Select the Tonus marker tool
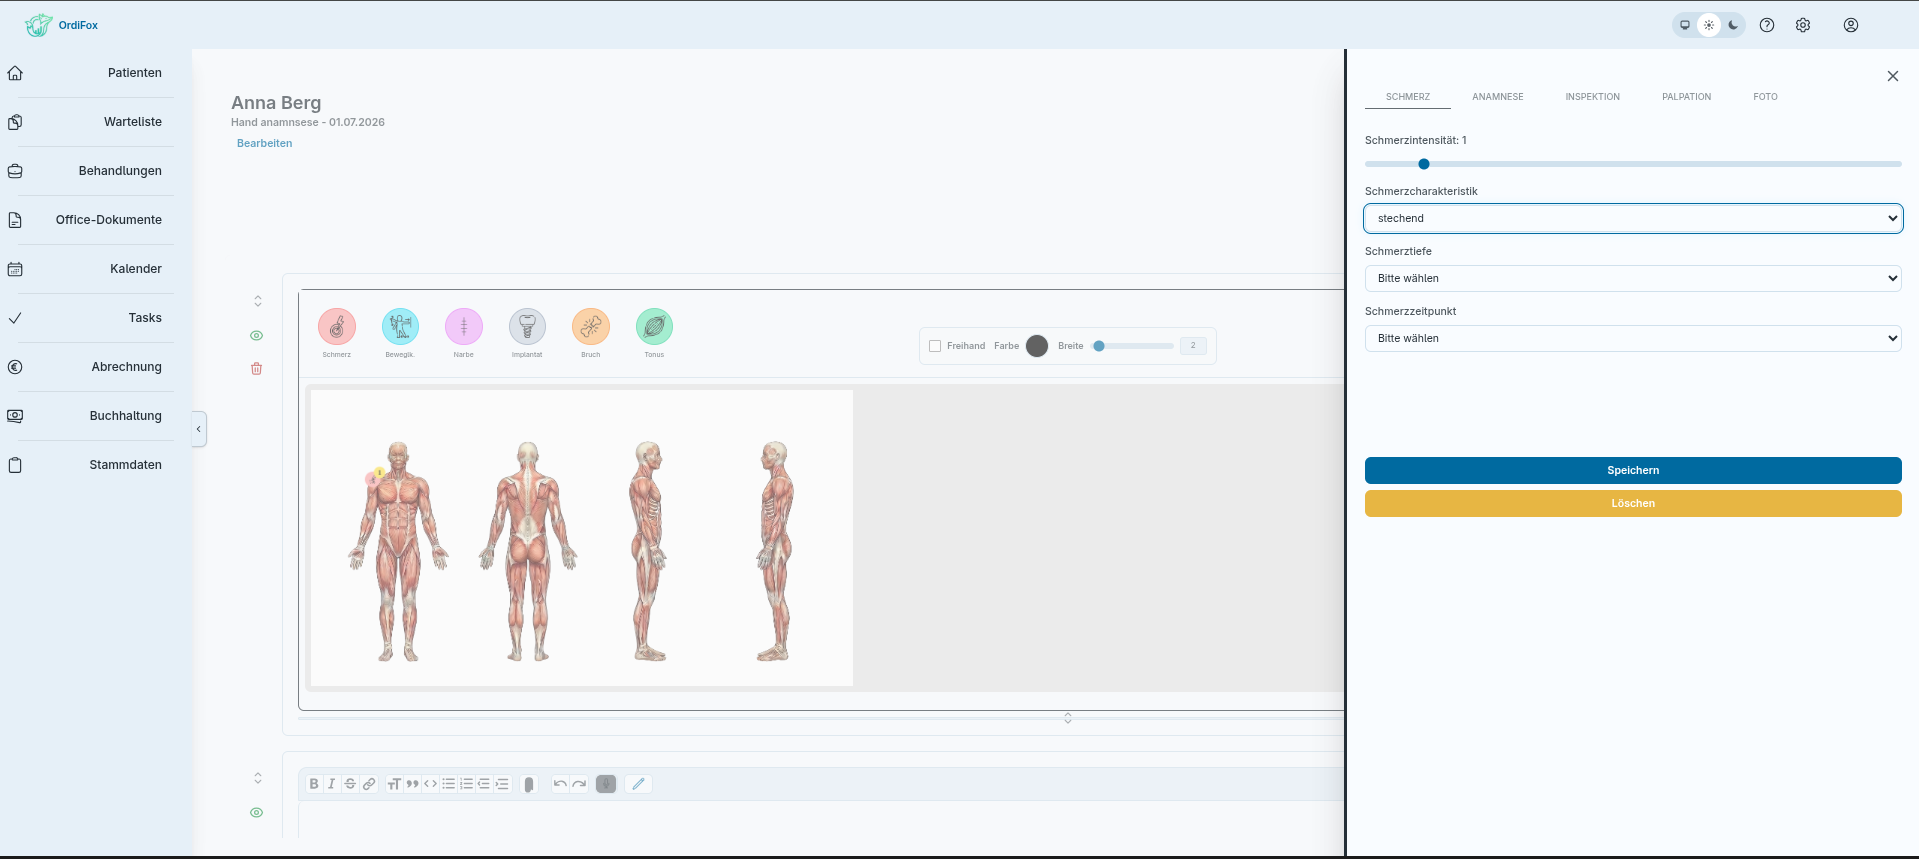This screenshot has width=1919, height=859. click(x=654, y=326)
